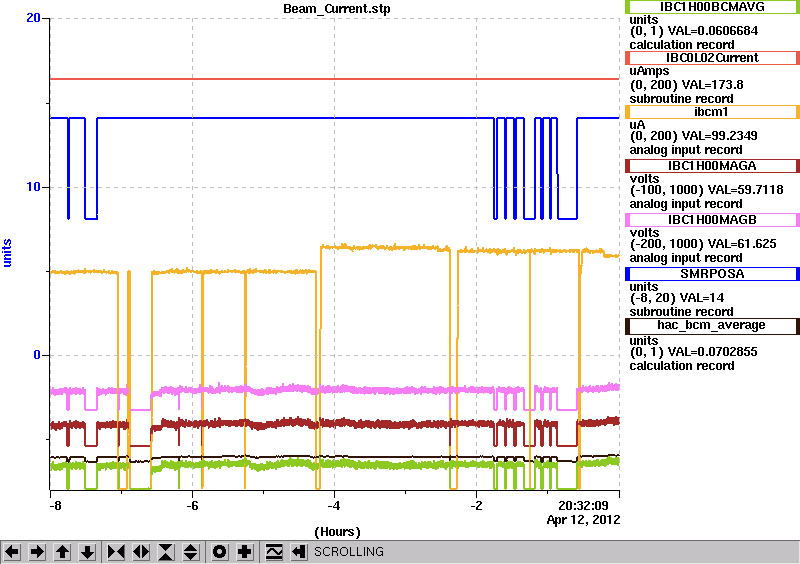Viewport: 800px width, 564px height.
Task: Click 'calculation record' under hac_bcm_average
Action: point(682,366)
